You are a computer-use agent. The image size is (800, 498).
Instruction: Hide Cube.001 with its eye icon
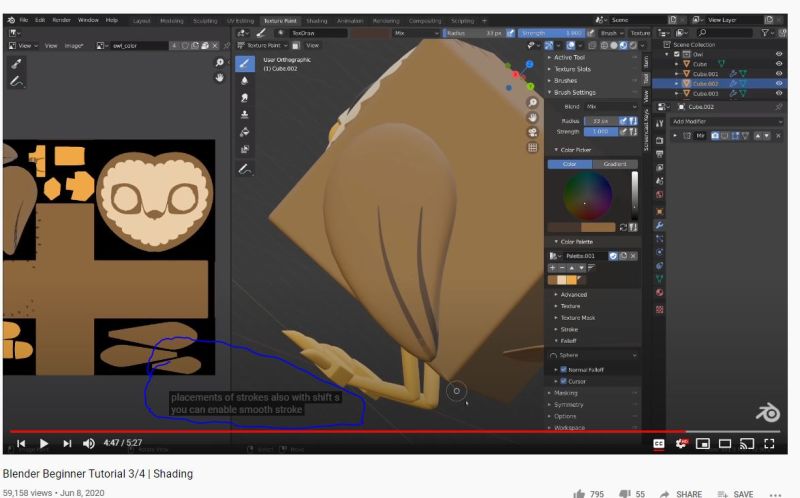click(779, 73)
